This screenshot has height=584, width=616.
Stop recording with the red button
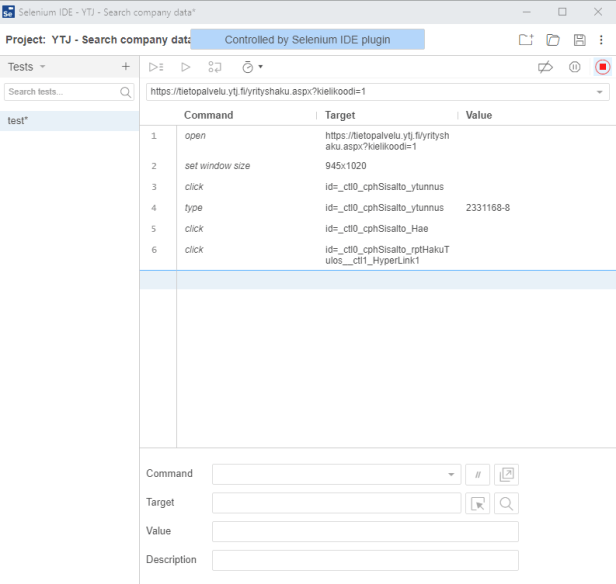[602, 67]
